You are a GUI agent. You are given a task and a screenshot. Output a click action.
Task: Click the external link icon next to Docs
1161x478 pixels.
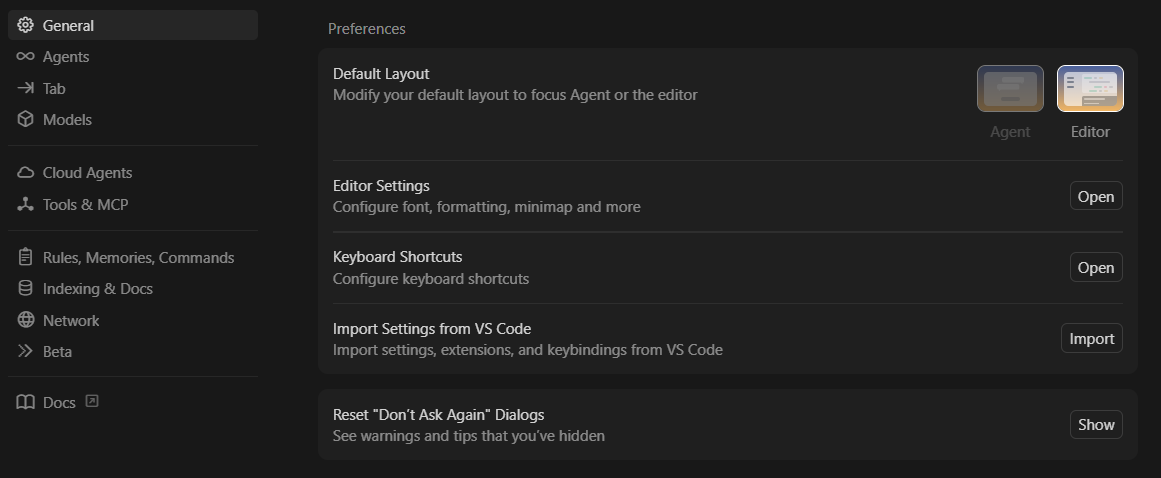click(x=92, y=401)
